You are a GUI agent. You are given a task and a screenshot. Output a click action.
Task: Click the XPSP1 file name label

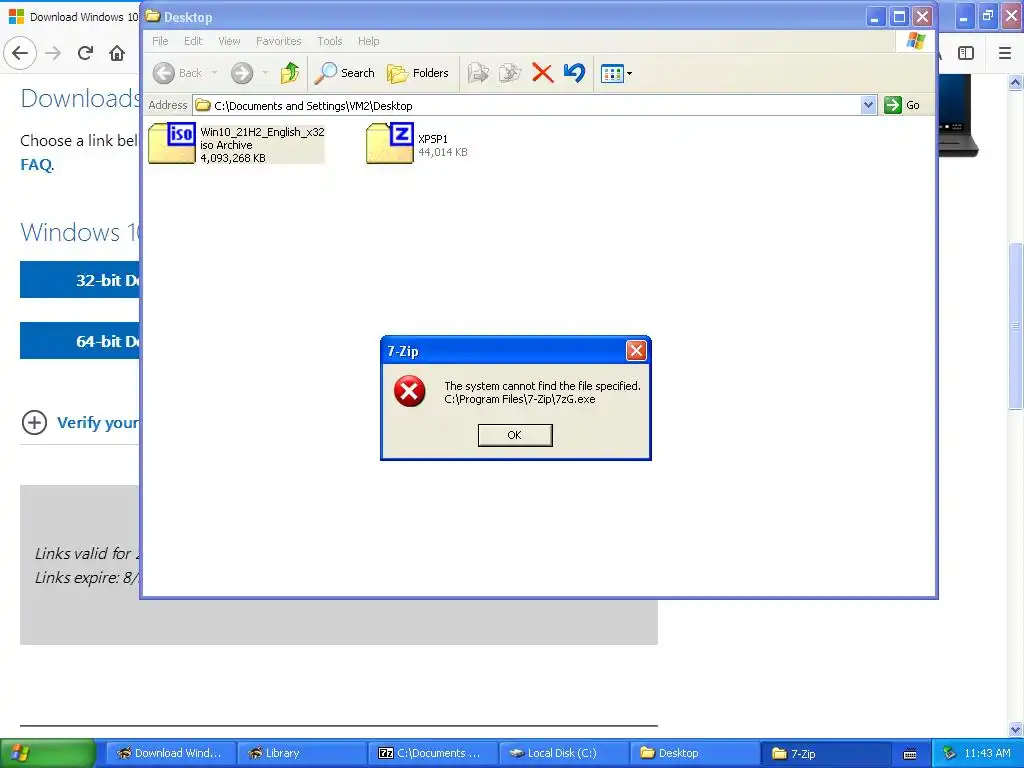(x=433, y=139)
